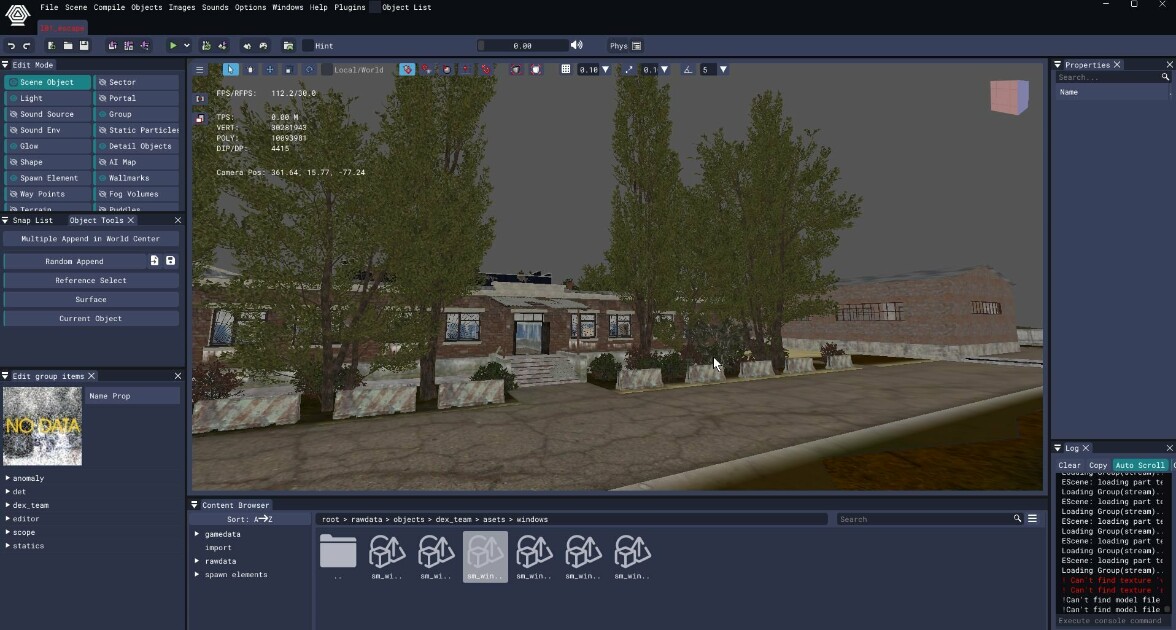This screenshot has width=1176, height=630.
Task: Toggle visibility eye for Light
Action: (13, 98)
